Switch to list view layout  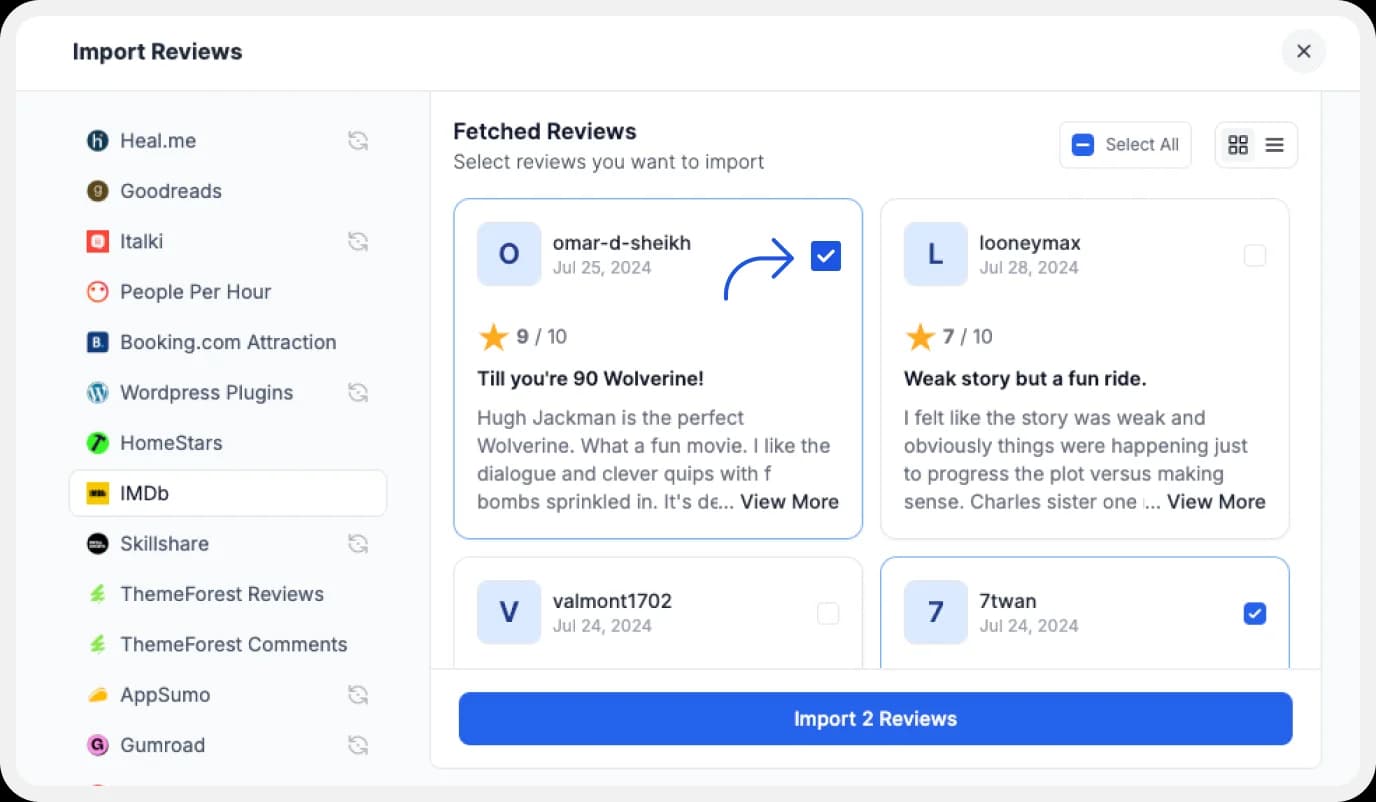(1274, 144)
